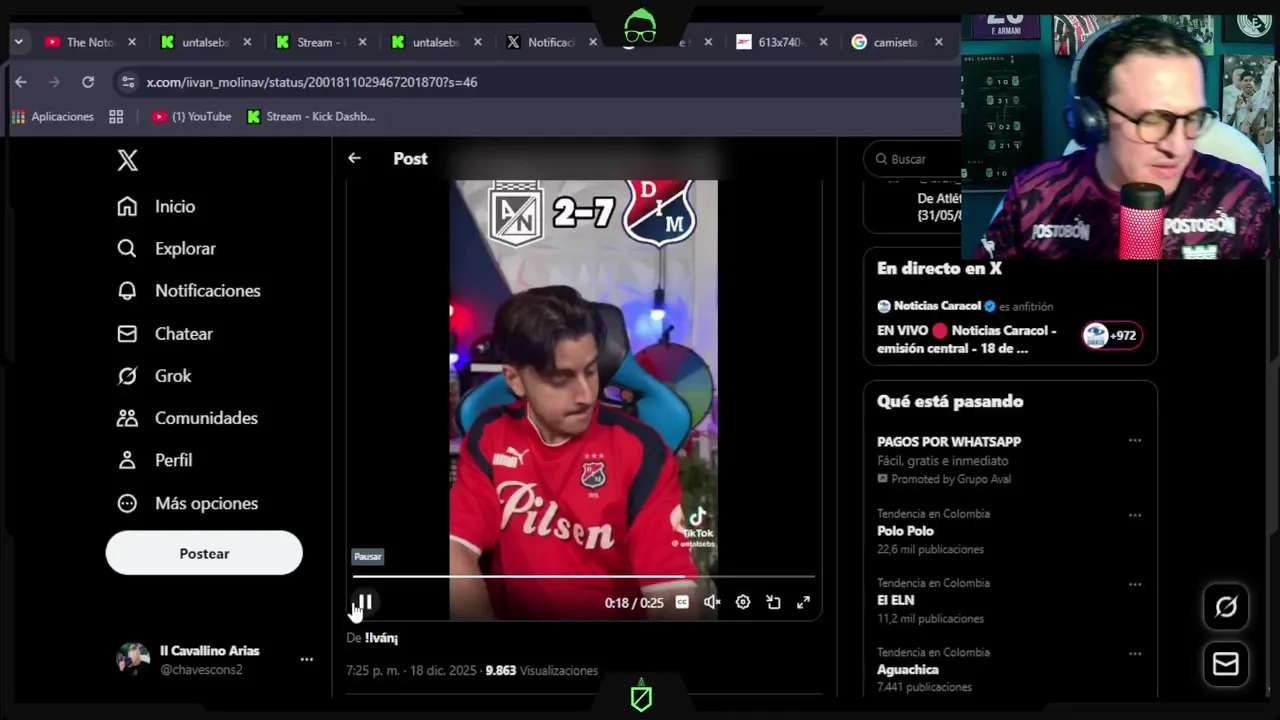The width and height of the screenshot is (1280, 720).
Task: Click the 2-7 scoreboard video frame
Action: [x=584, y=212]
